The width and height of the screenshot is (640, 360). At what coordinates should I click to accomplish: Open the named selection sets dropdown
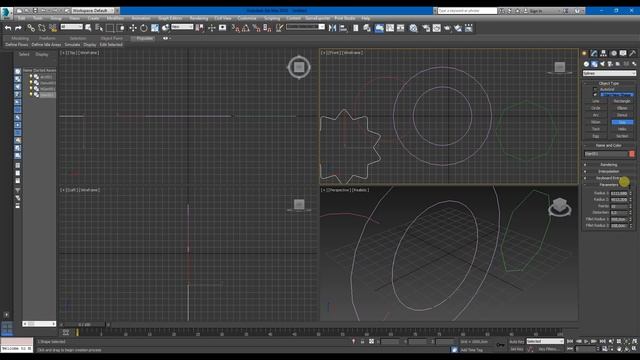point(305,27)
